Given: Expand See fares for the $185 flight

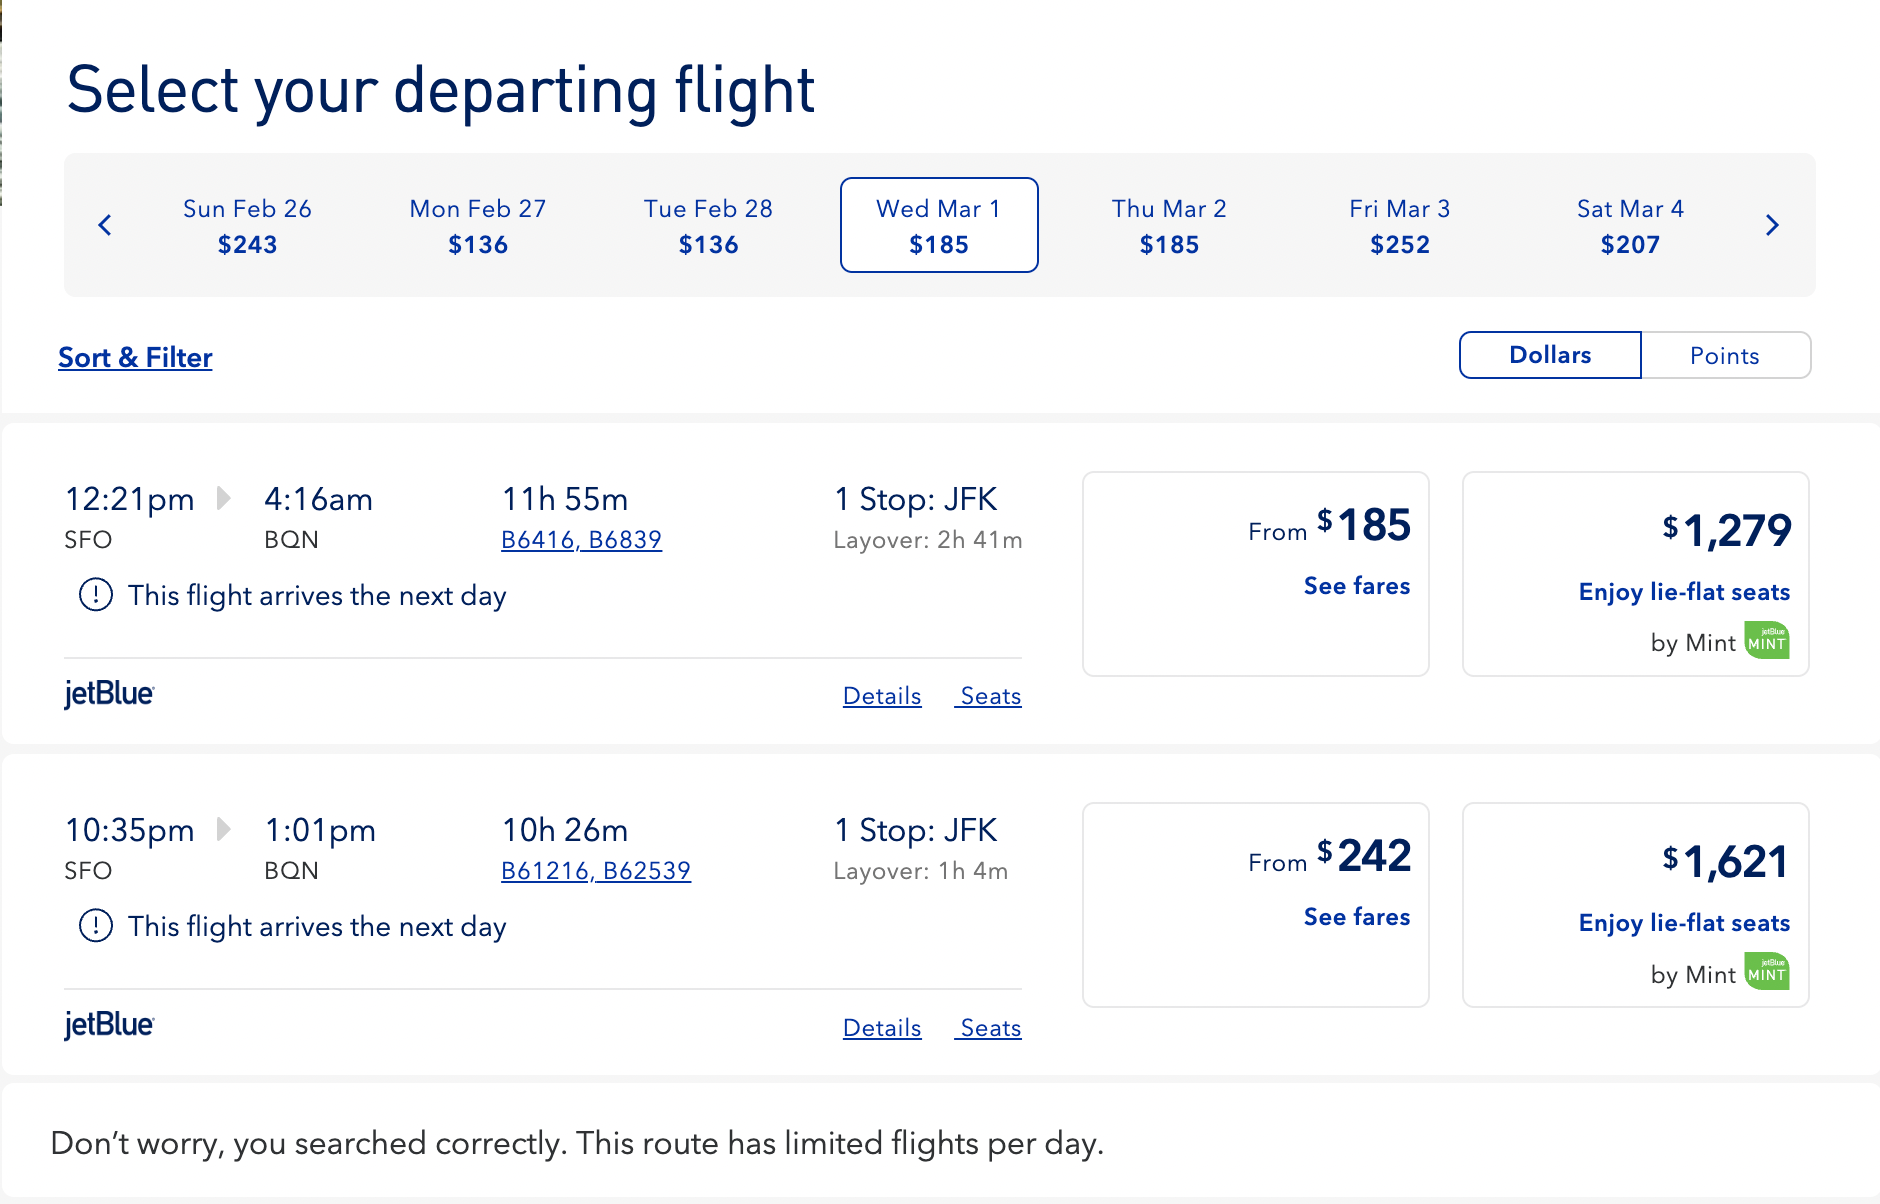Looking at the screenshot, I should (x=1356, y=586).
